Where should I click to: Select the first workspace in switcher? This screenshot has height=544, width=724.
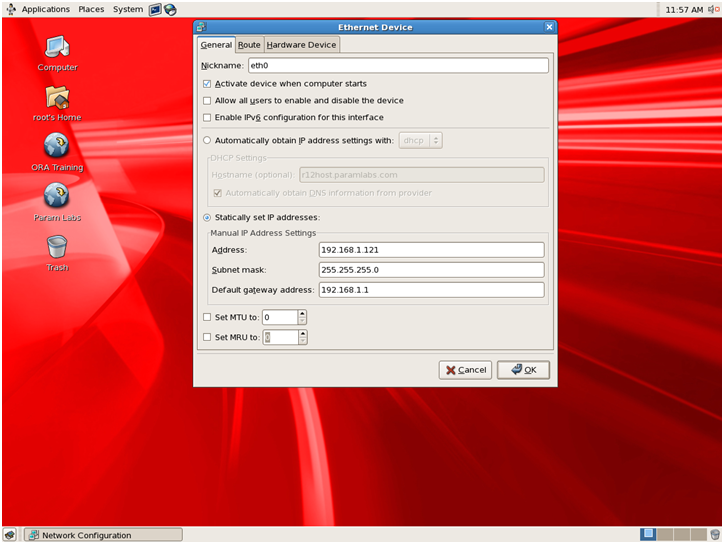648,534
